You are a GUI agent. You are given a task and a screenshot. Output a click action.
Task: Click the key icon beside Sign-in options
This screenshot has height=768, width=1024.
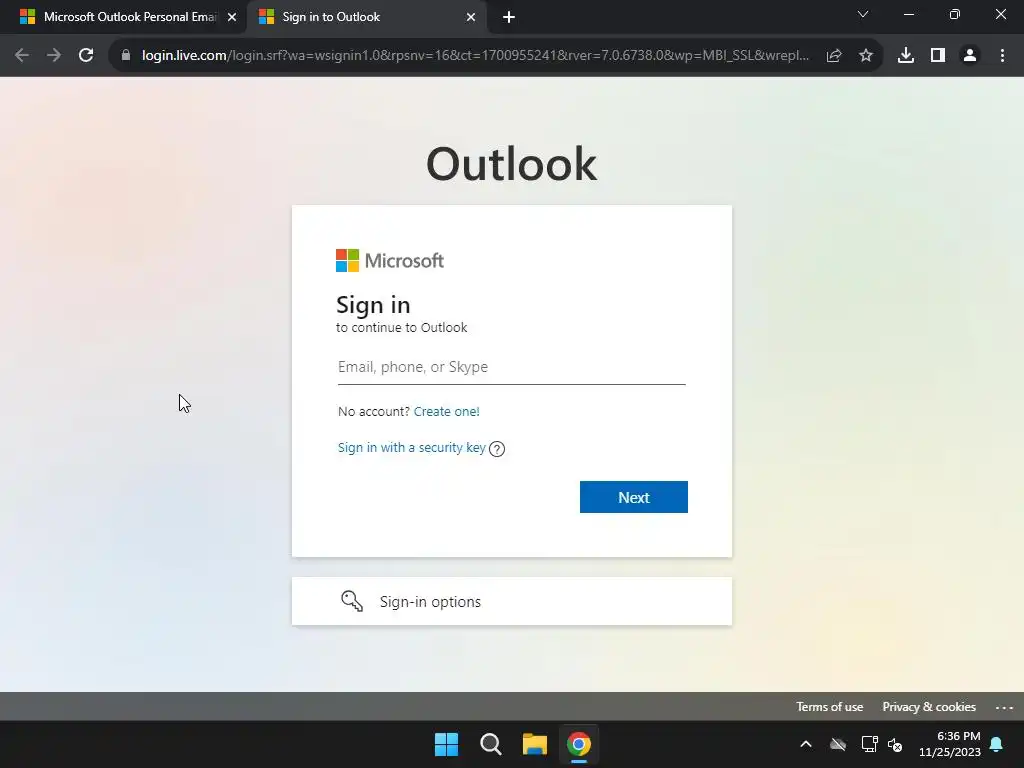coord(352,601)
